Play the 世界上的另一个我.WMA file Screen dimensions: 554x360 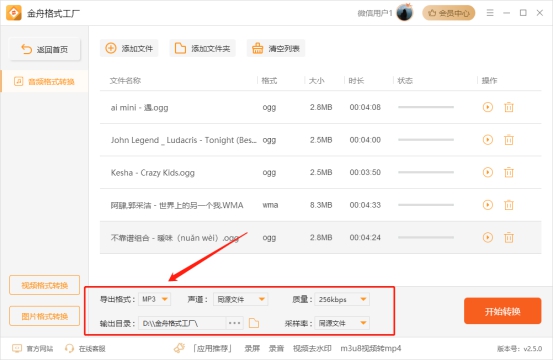click(488, 205)
